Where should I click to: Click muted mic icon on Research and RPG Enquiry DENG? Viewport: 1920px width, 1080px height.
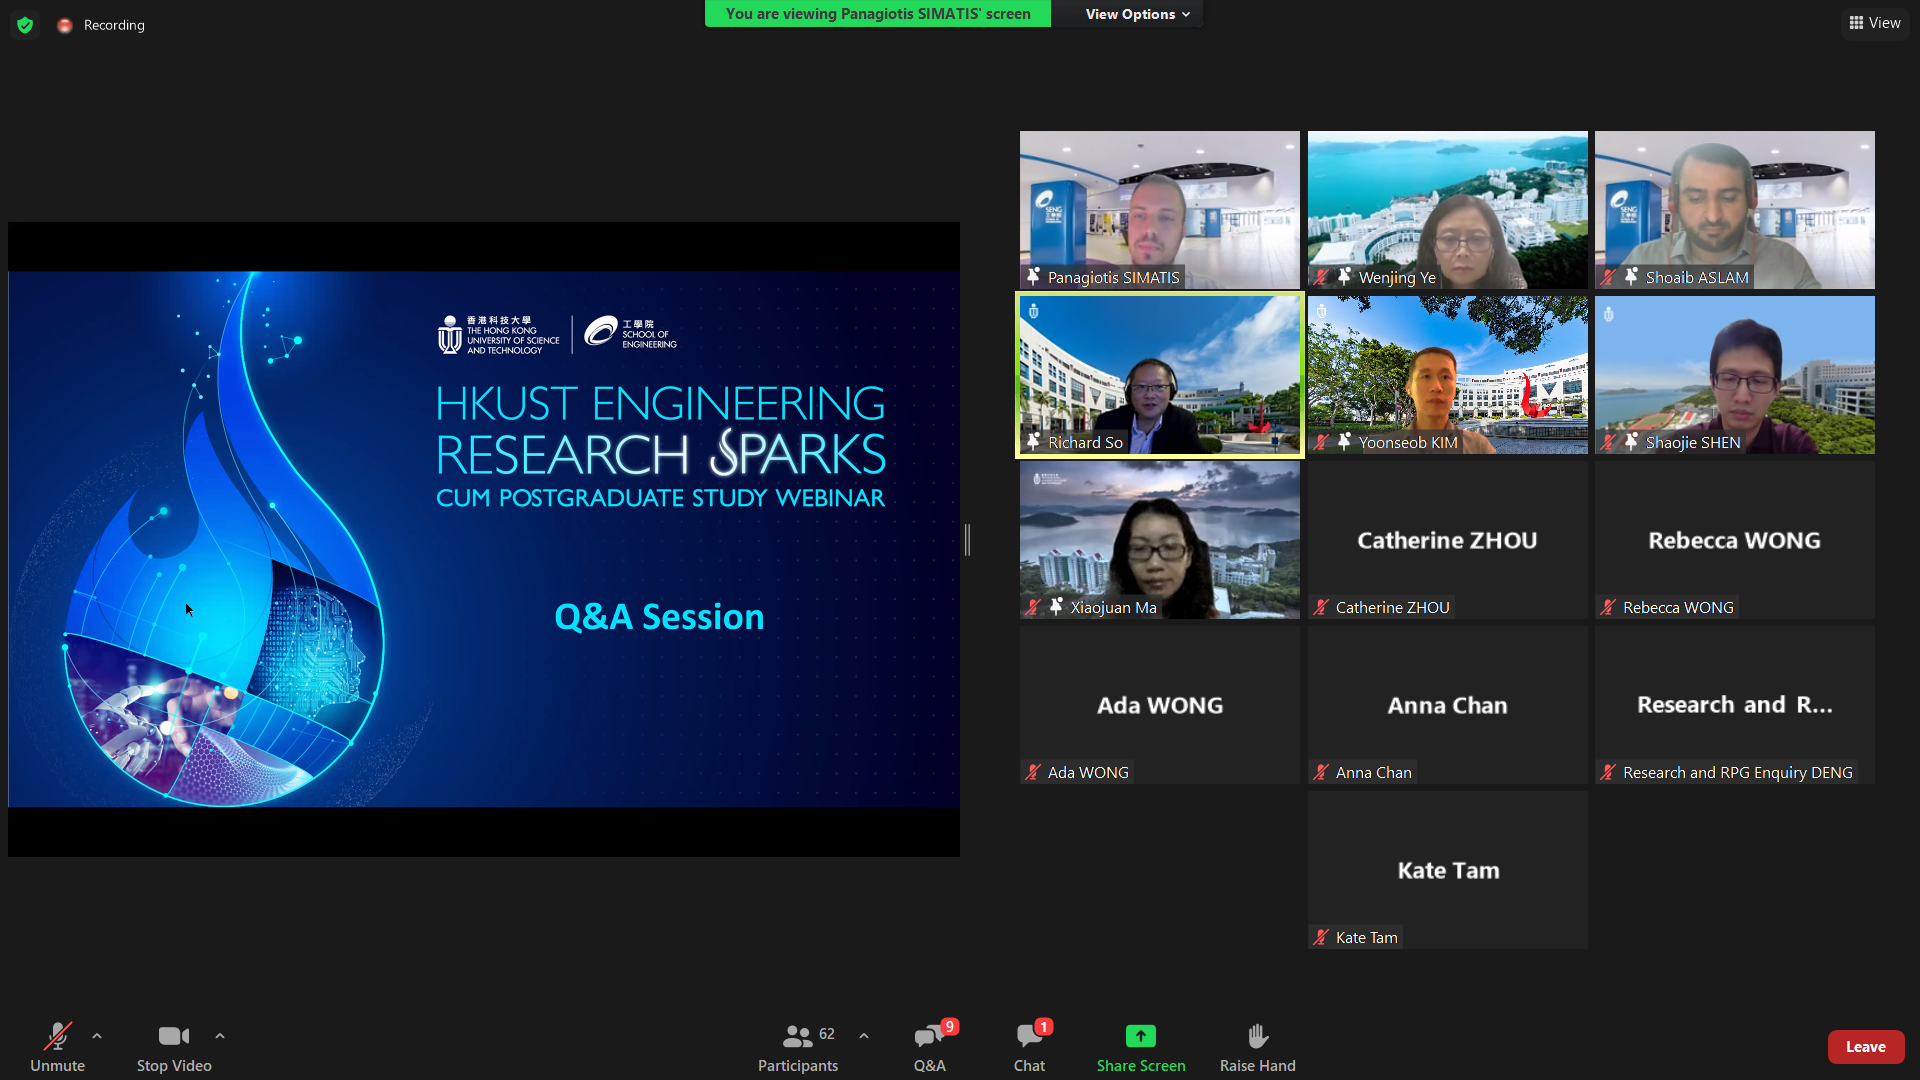[x=1608, y=772]
